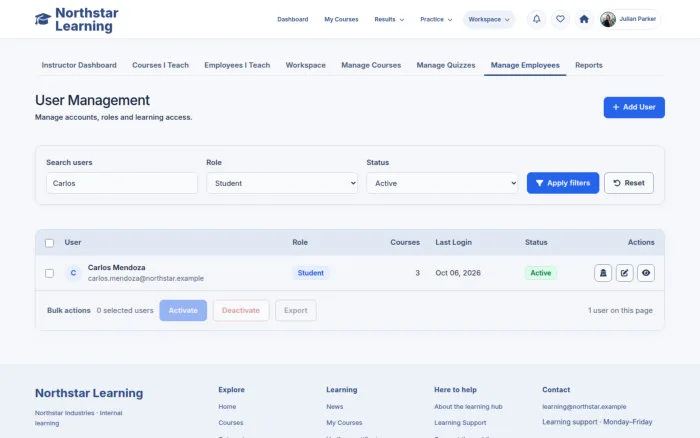Switch to the Manage Quizzes tab
The image size is (700, 438).
tap(446, 65)
